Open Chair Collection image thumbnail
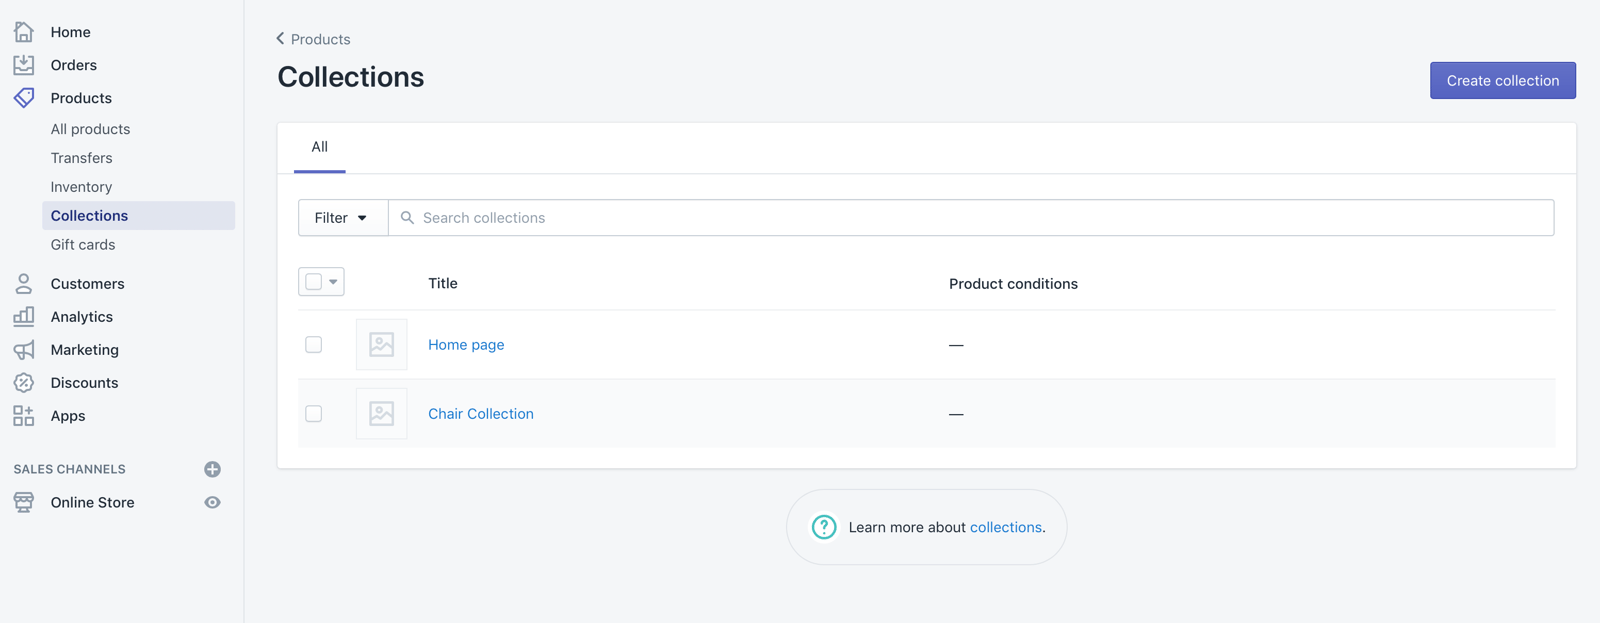The image size is (1600, 623). 382,414
